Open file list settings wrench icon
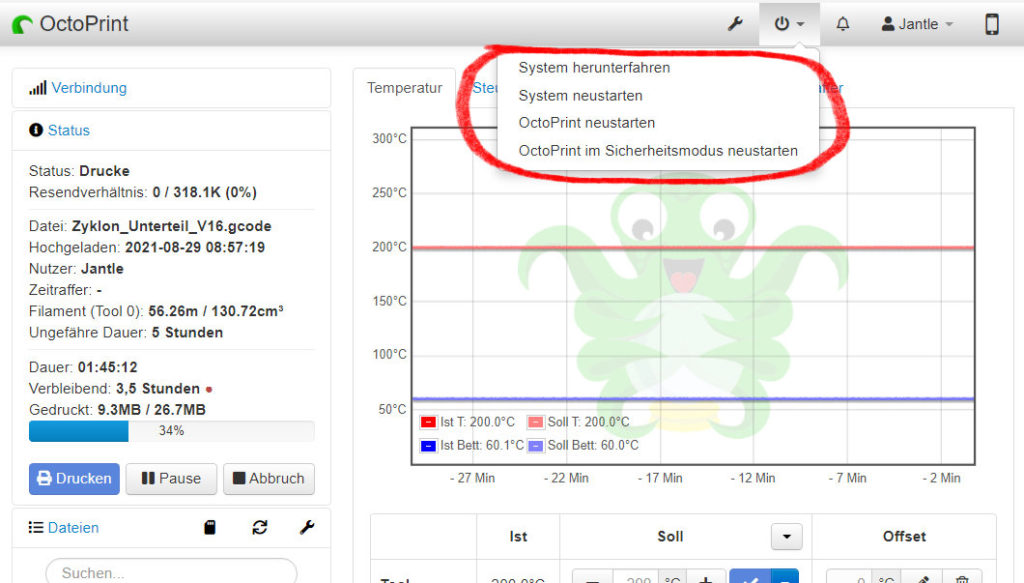 (x=307, y=527)
